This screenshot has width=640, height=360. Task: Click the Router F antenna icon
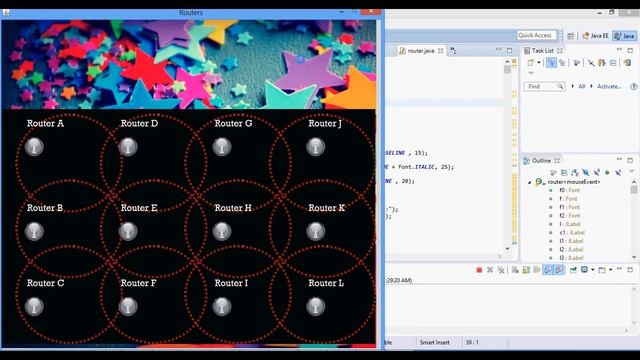128,307
